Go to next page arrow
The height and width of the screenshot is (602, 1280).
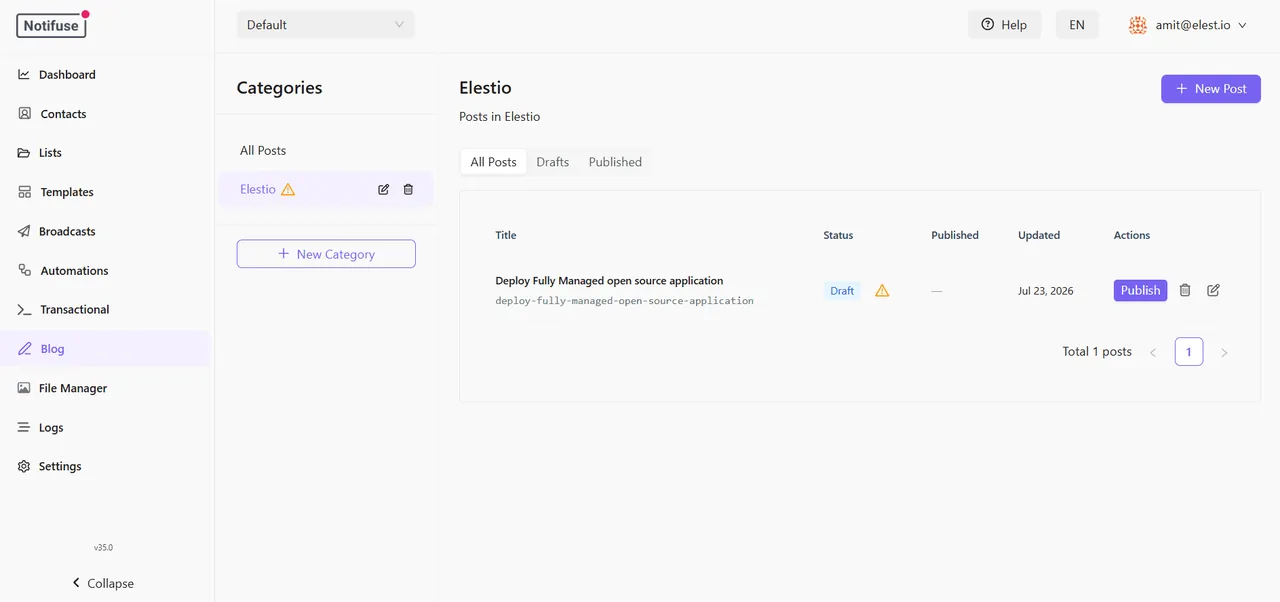pos(1224,352)
